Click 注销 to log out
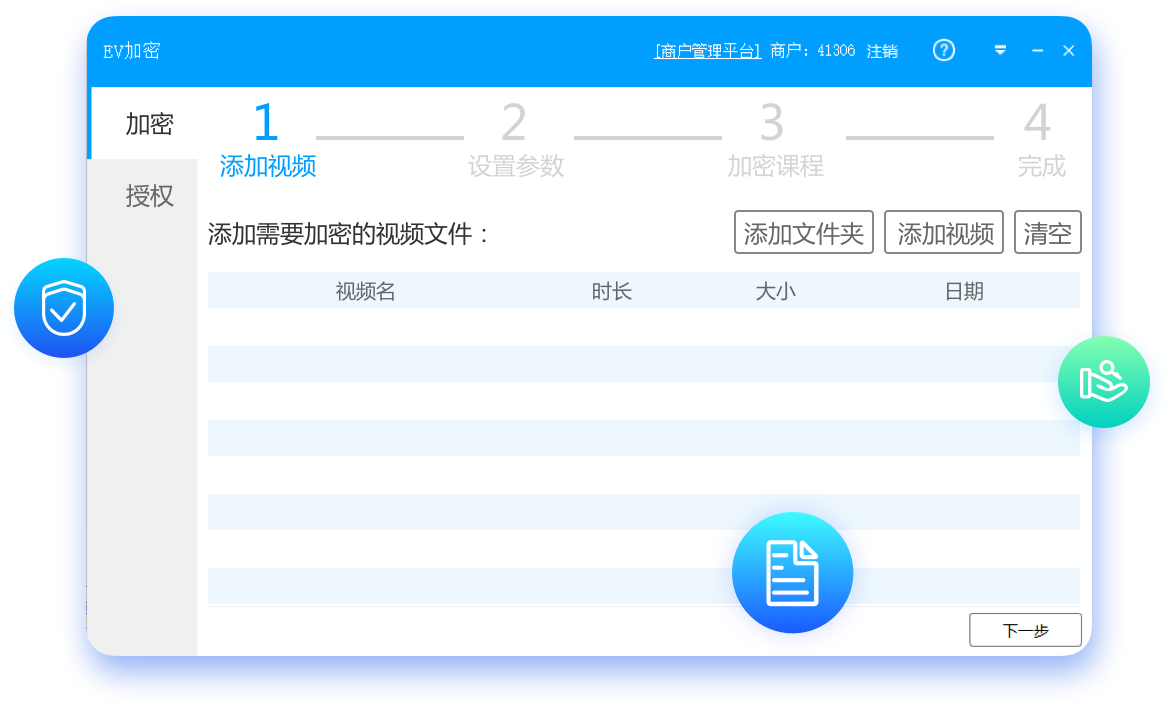 coord(881,51)
